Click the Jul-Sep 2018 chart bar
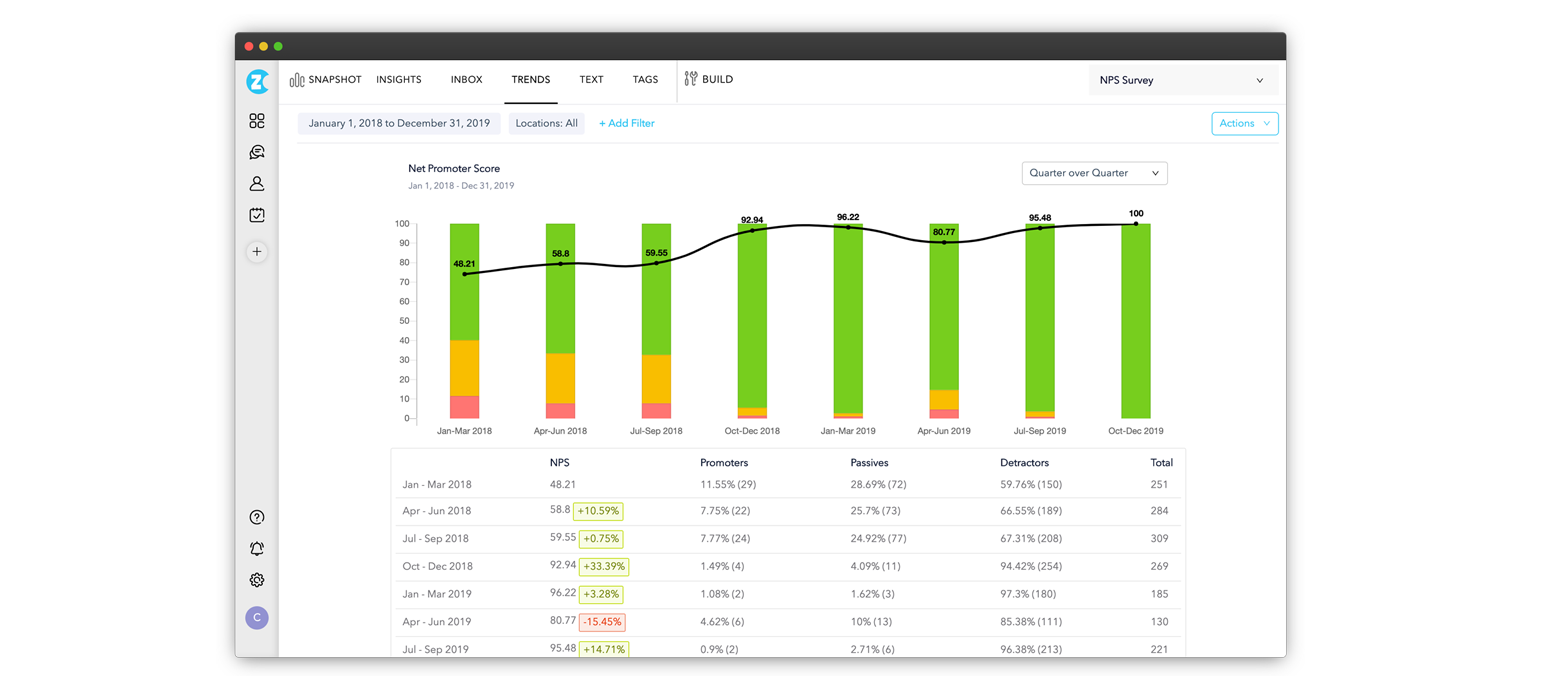Viewport: 1550px width, 700px height. point(657,321)
